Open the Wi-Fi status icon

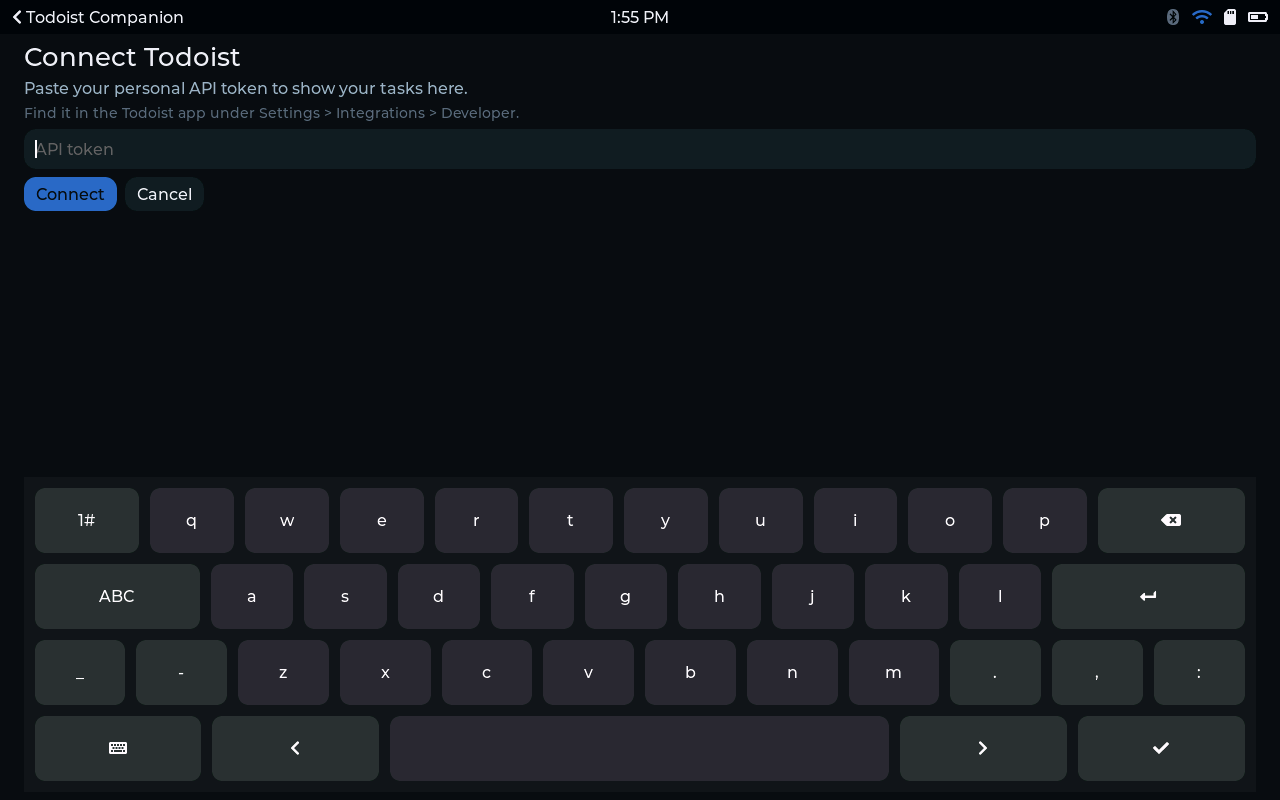(x=1202, y=17)
